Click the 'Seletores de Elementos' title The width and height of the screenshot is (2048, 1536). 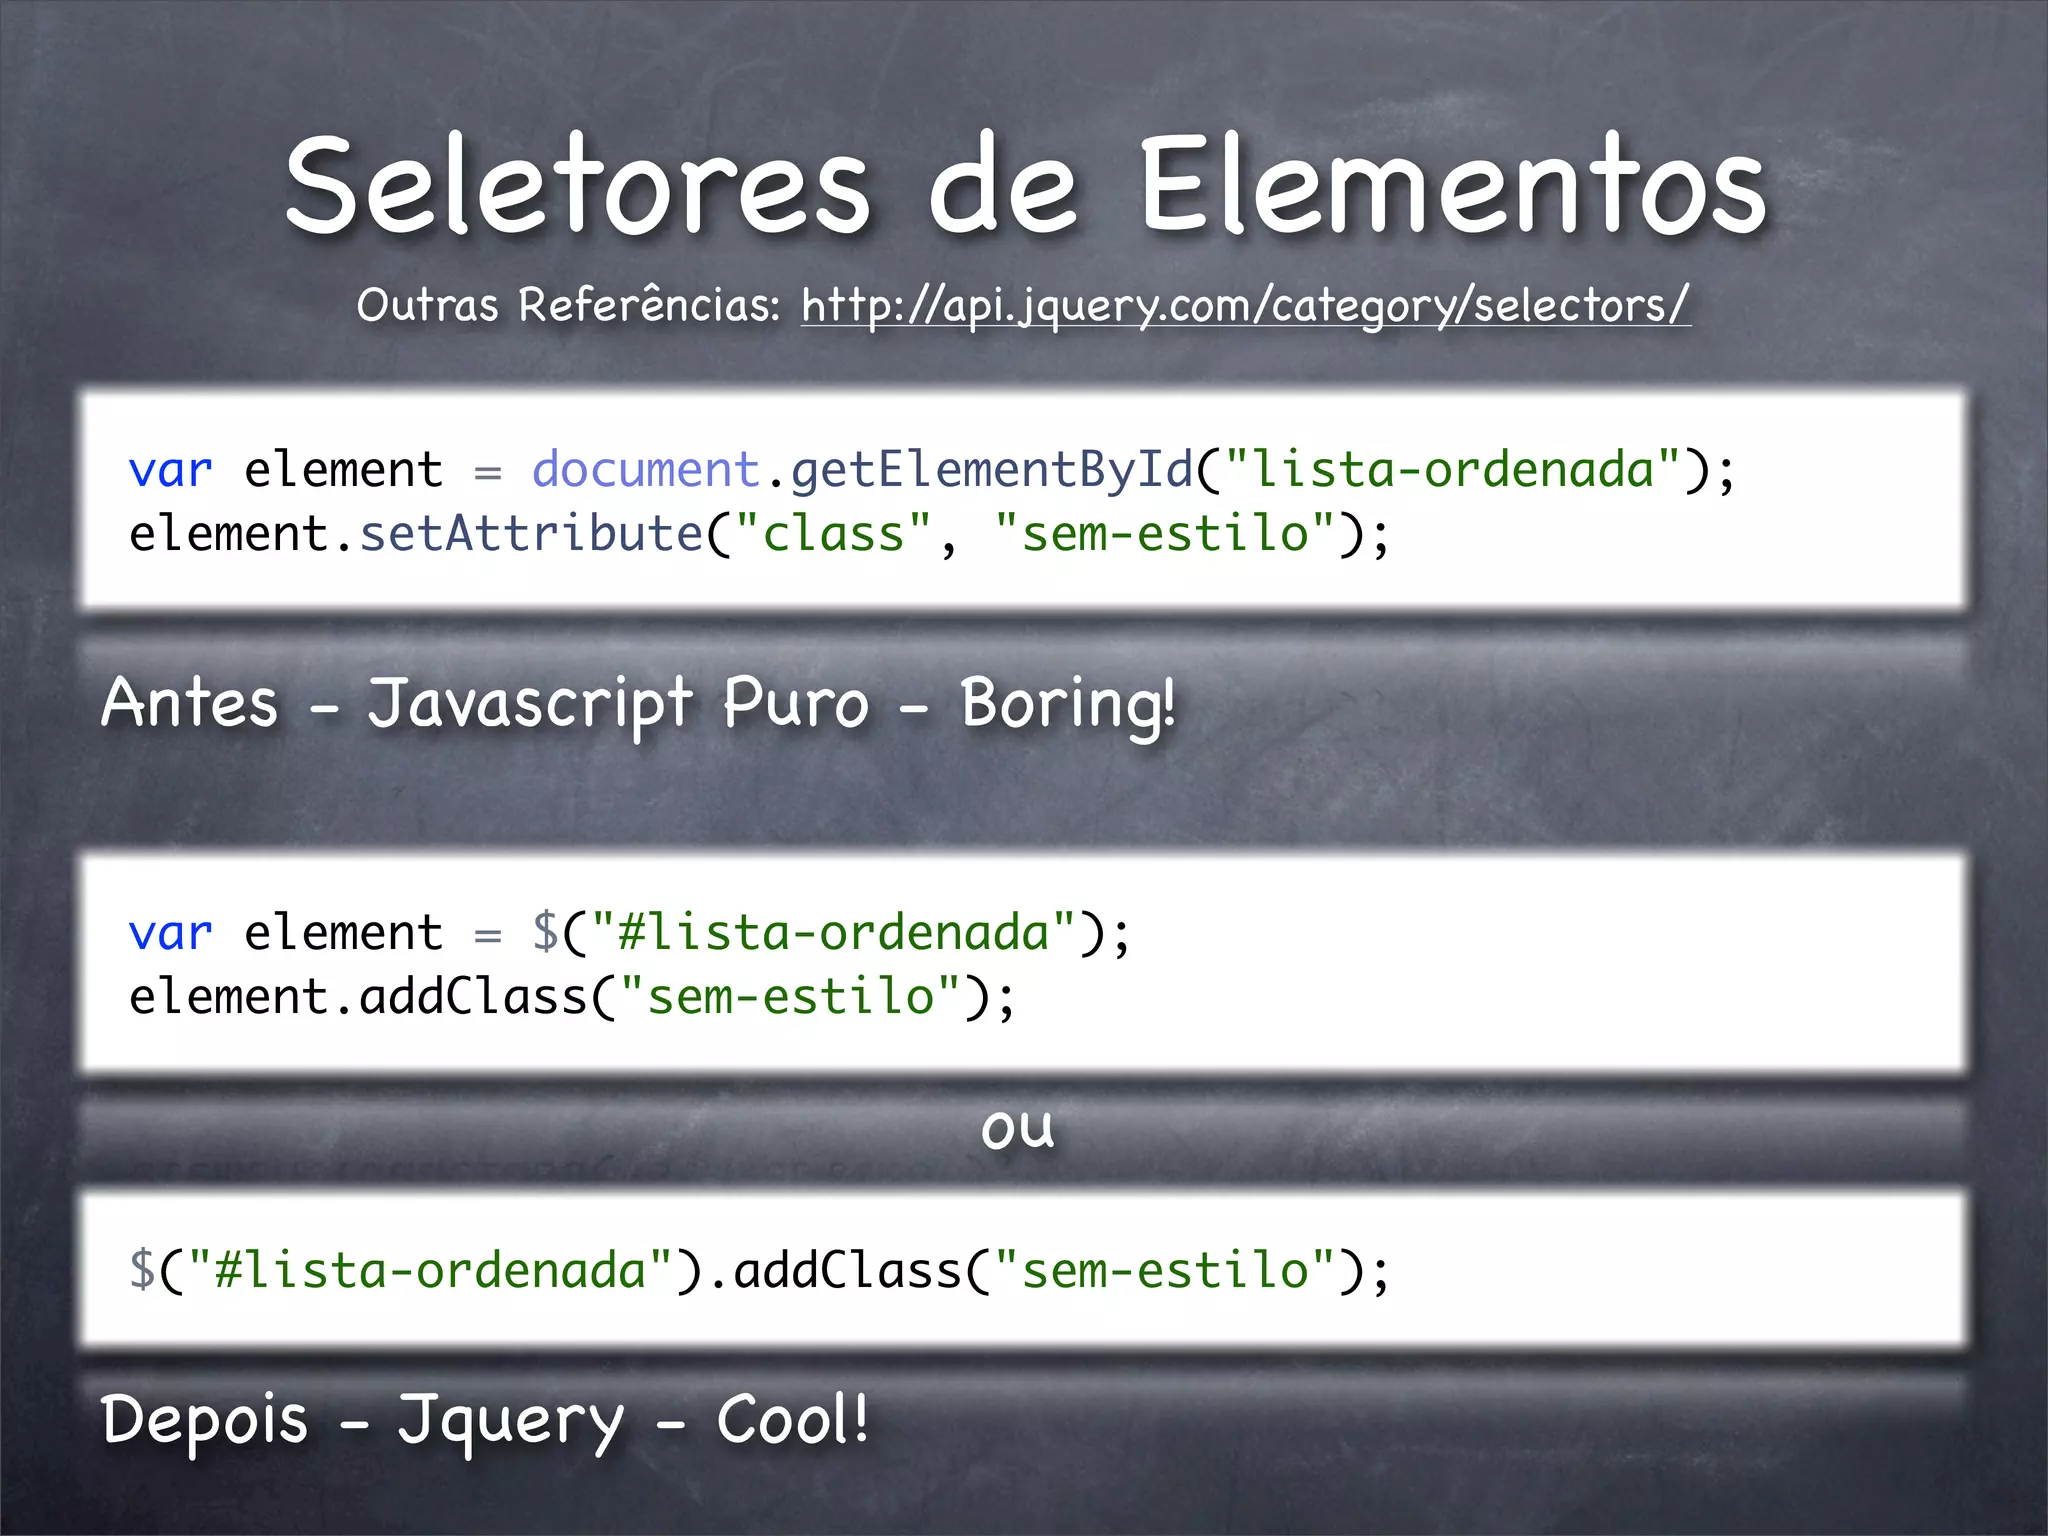[1026, 186]
